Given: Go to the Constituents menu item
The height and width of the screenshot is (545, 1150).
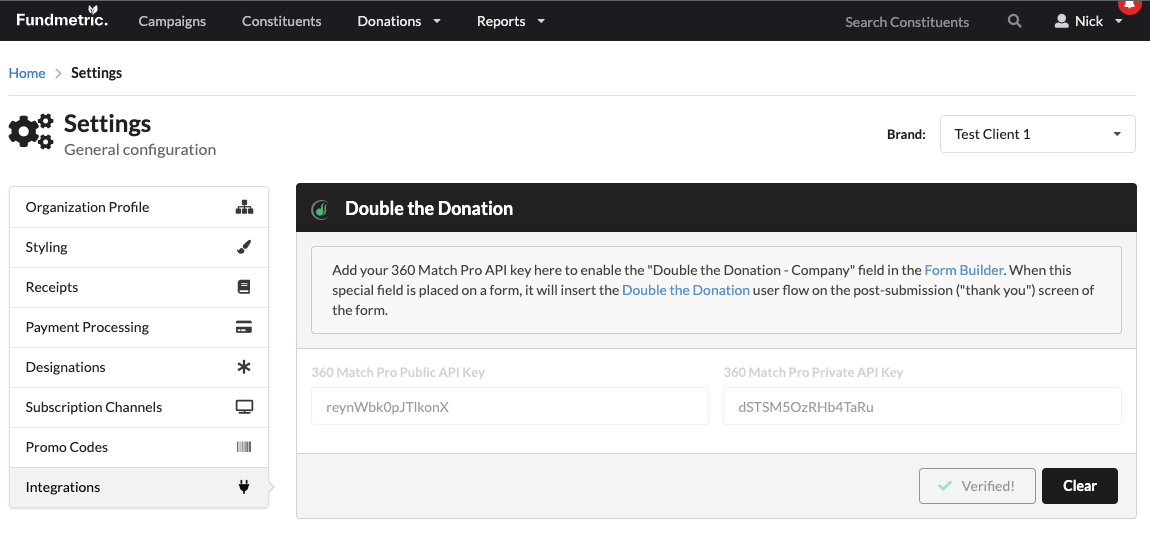Looking at the screenshot, I should point(282,21).
